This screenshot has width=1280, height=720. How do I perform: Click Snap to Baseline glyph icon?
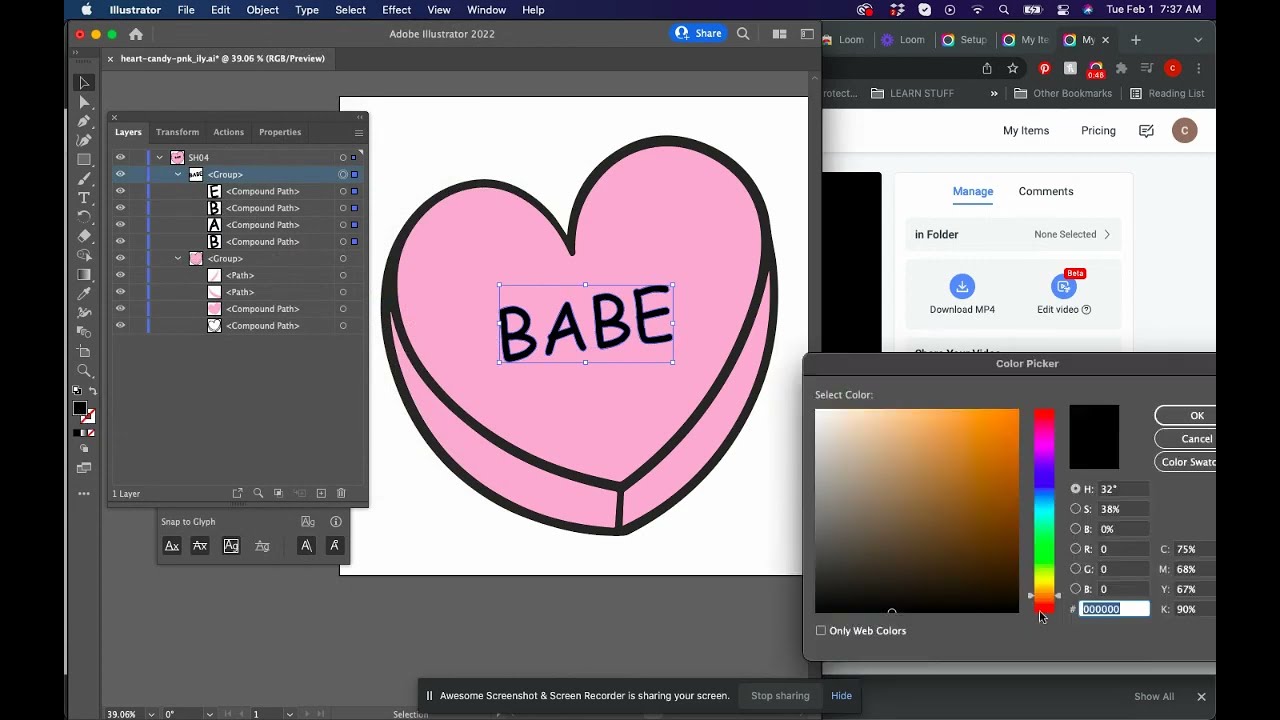tap(172, 545)
